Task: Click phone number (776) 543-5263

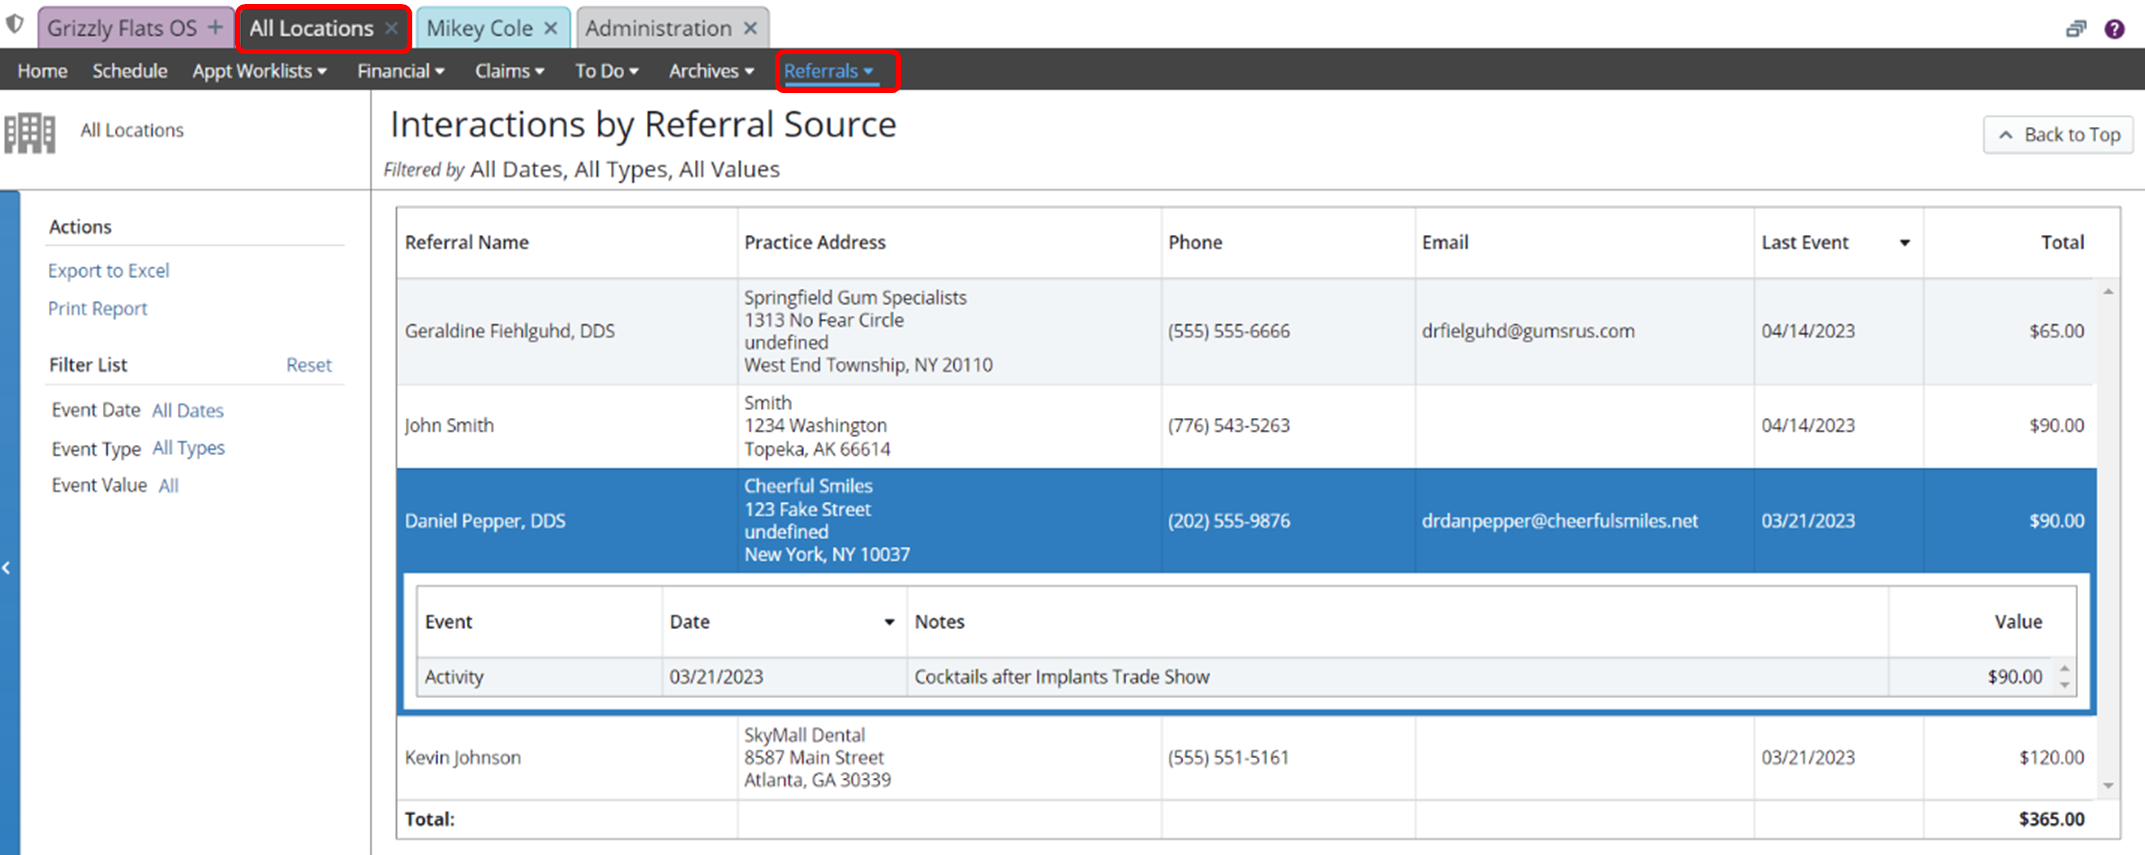Action: pyautogui.click(x=1229, y=426)
